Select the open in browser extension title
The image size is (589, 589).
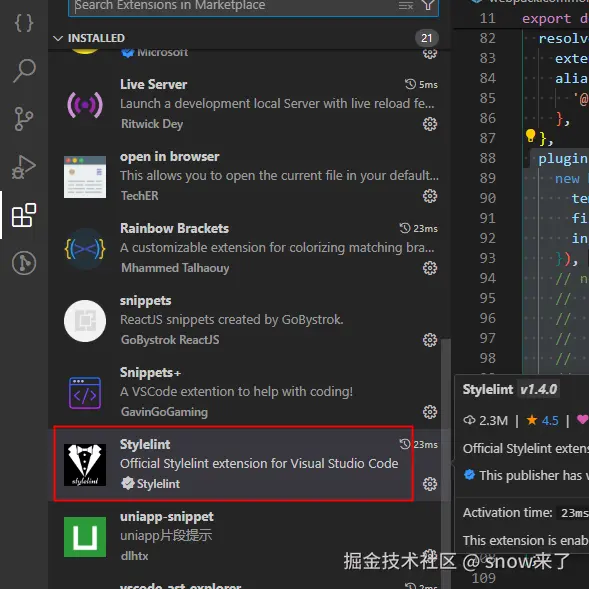coord(169,157)
